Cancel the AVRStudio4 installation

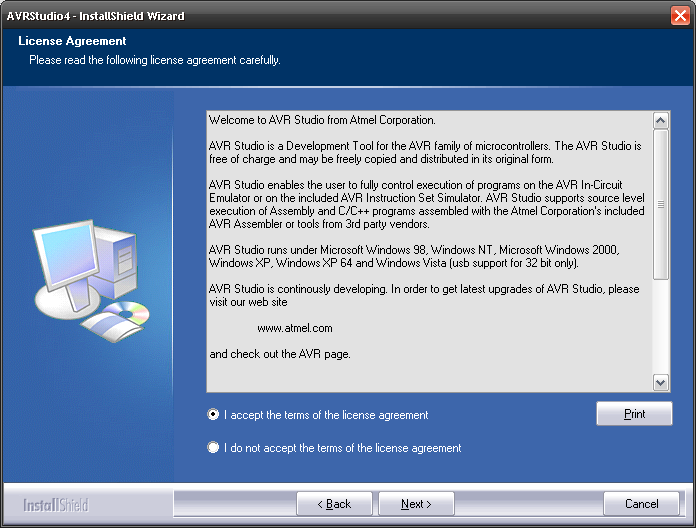pyautogui.click(x=642, y=504)
